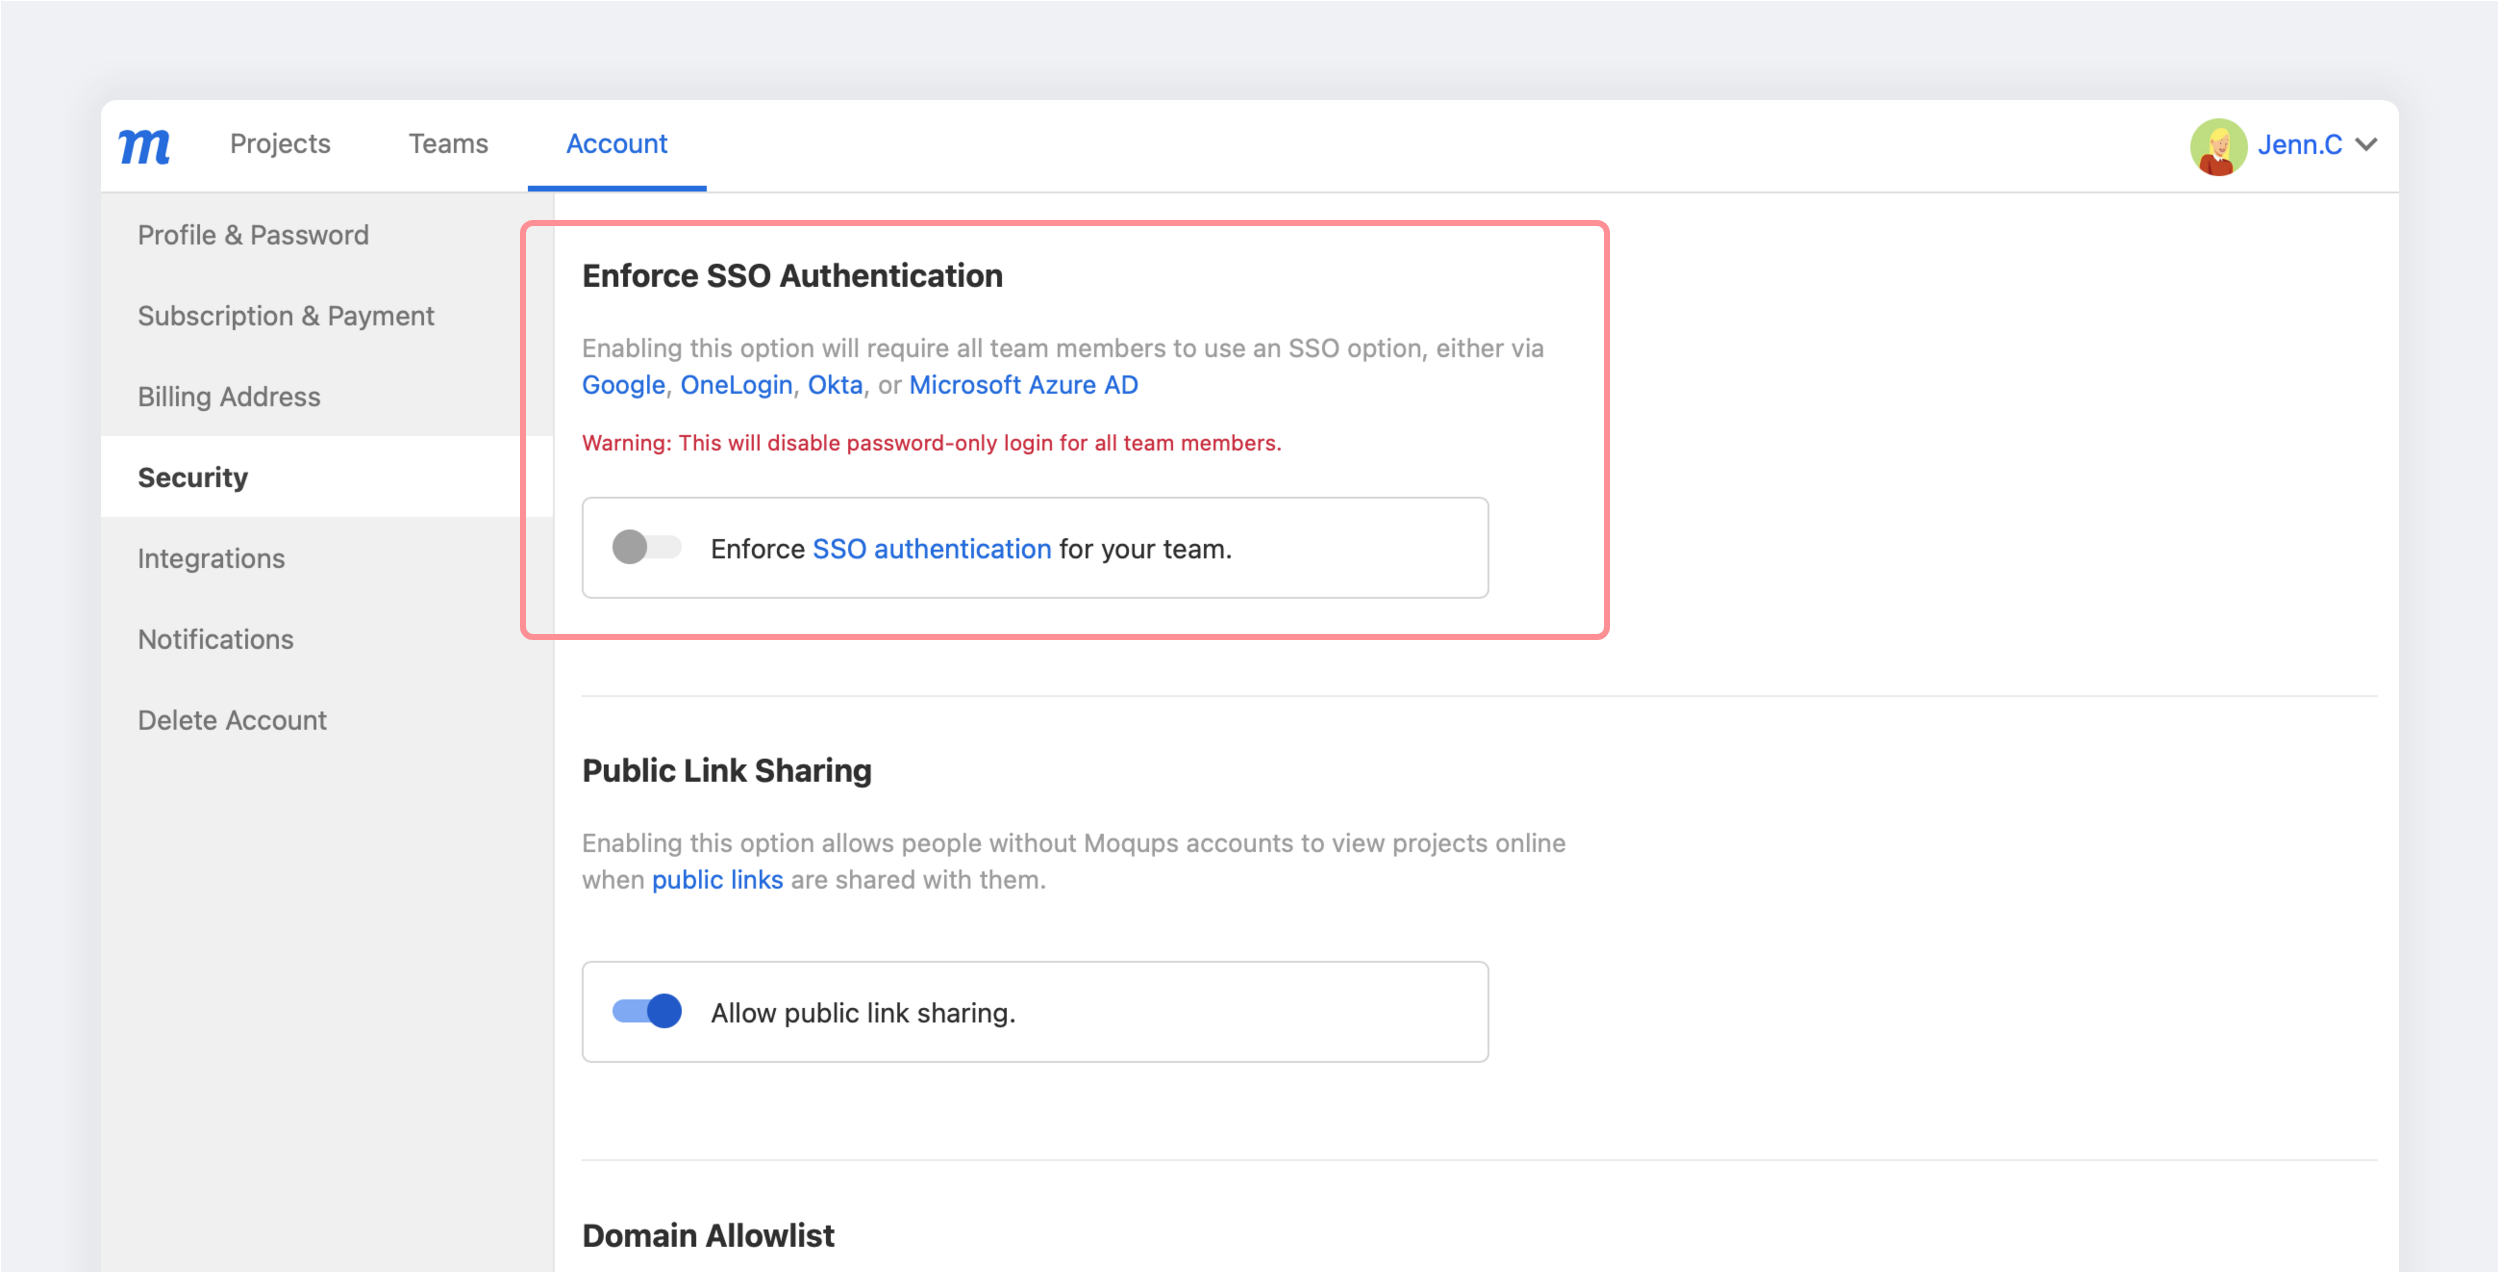The image size is (2498, 1272).
Task: Enable the Enforce SSO authentication toggle
Action: point(646,547)
